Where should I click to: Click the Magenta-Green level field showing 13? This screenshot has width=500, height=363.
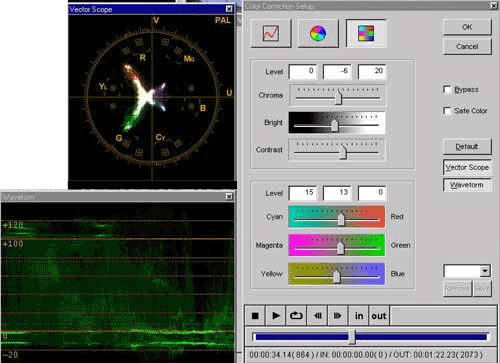pyautogui.click(x=337, y=193)
